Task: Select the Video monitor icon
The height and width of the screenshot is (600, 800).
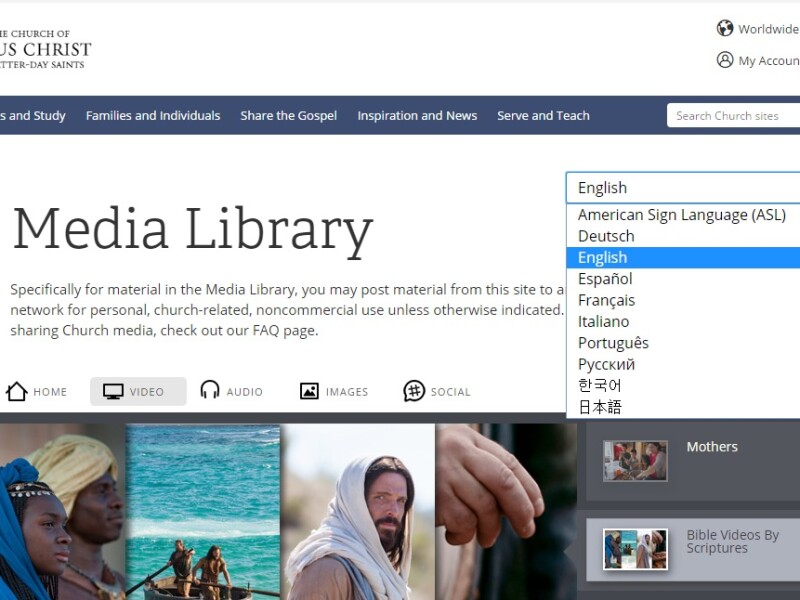Action: pyautogui.click(x=114, y=391)
